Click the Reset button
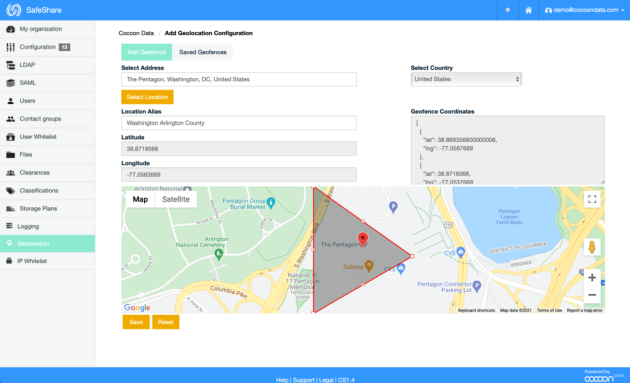Screen dimensions: 630x383 [x=166, y=322]
